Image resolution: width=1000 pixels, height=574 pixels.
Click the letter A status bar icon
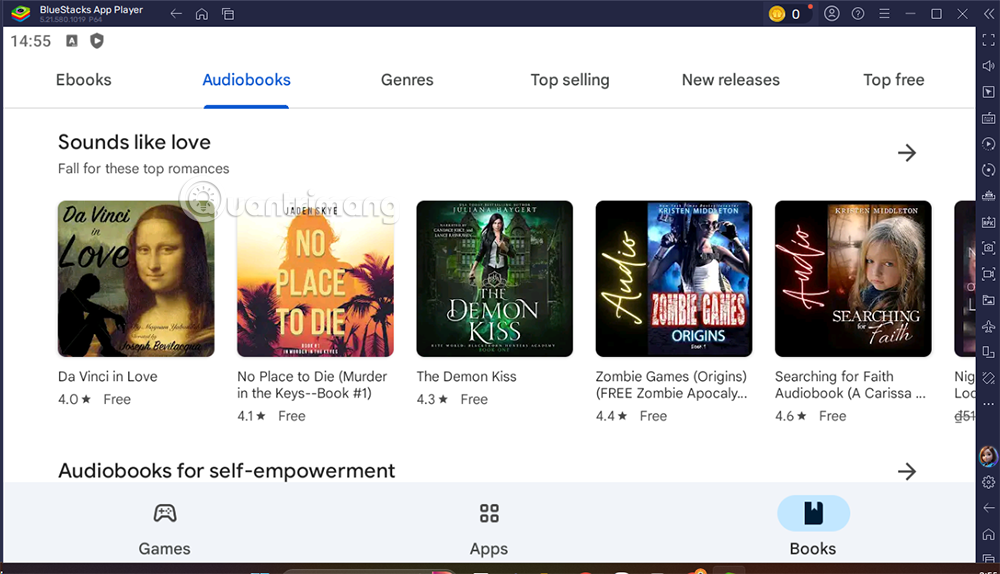click(71, 41)
